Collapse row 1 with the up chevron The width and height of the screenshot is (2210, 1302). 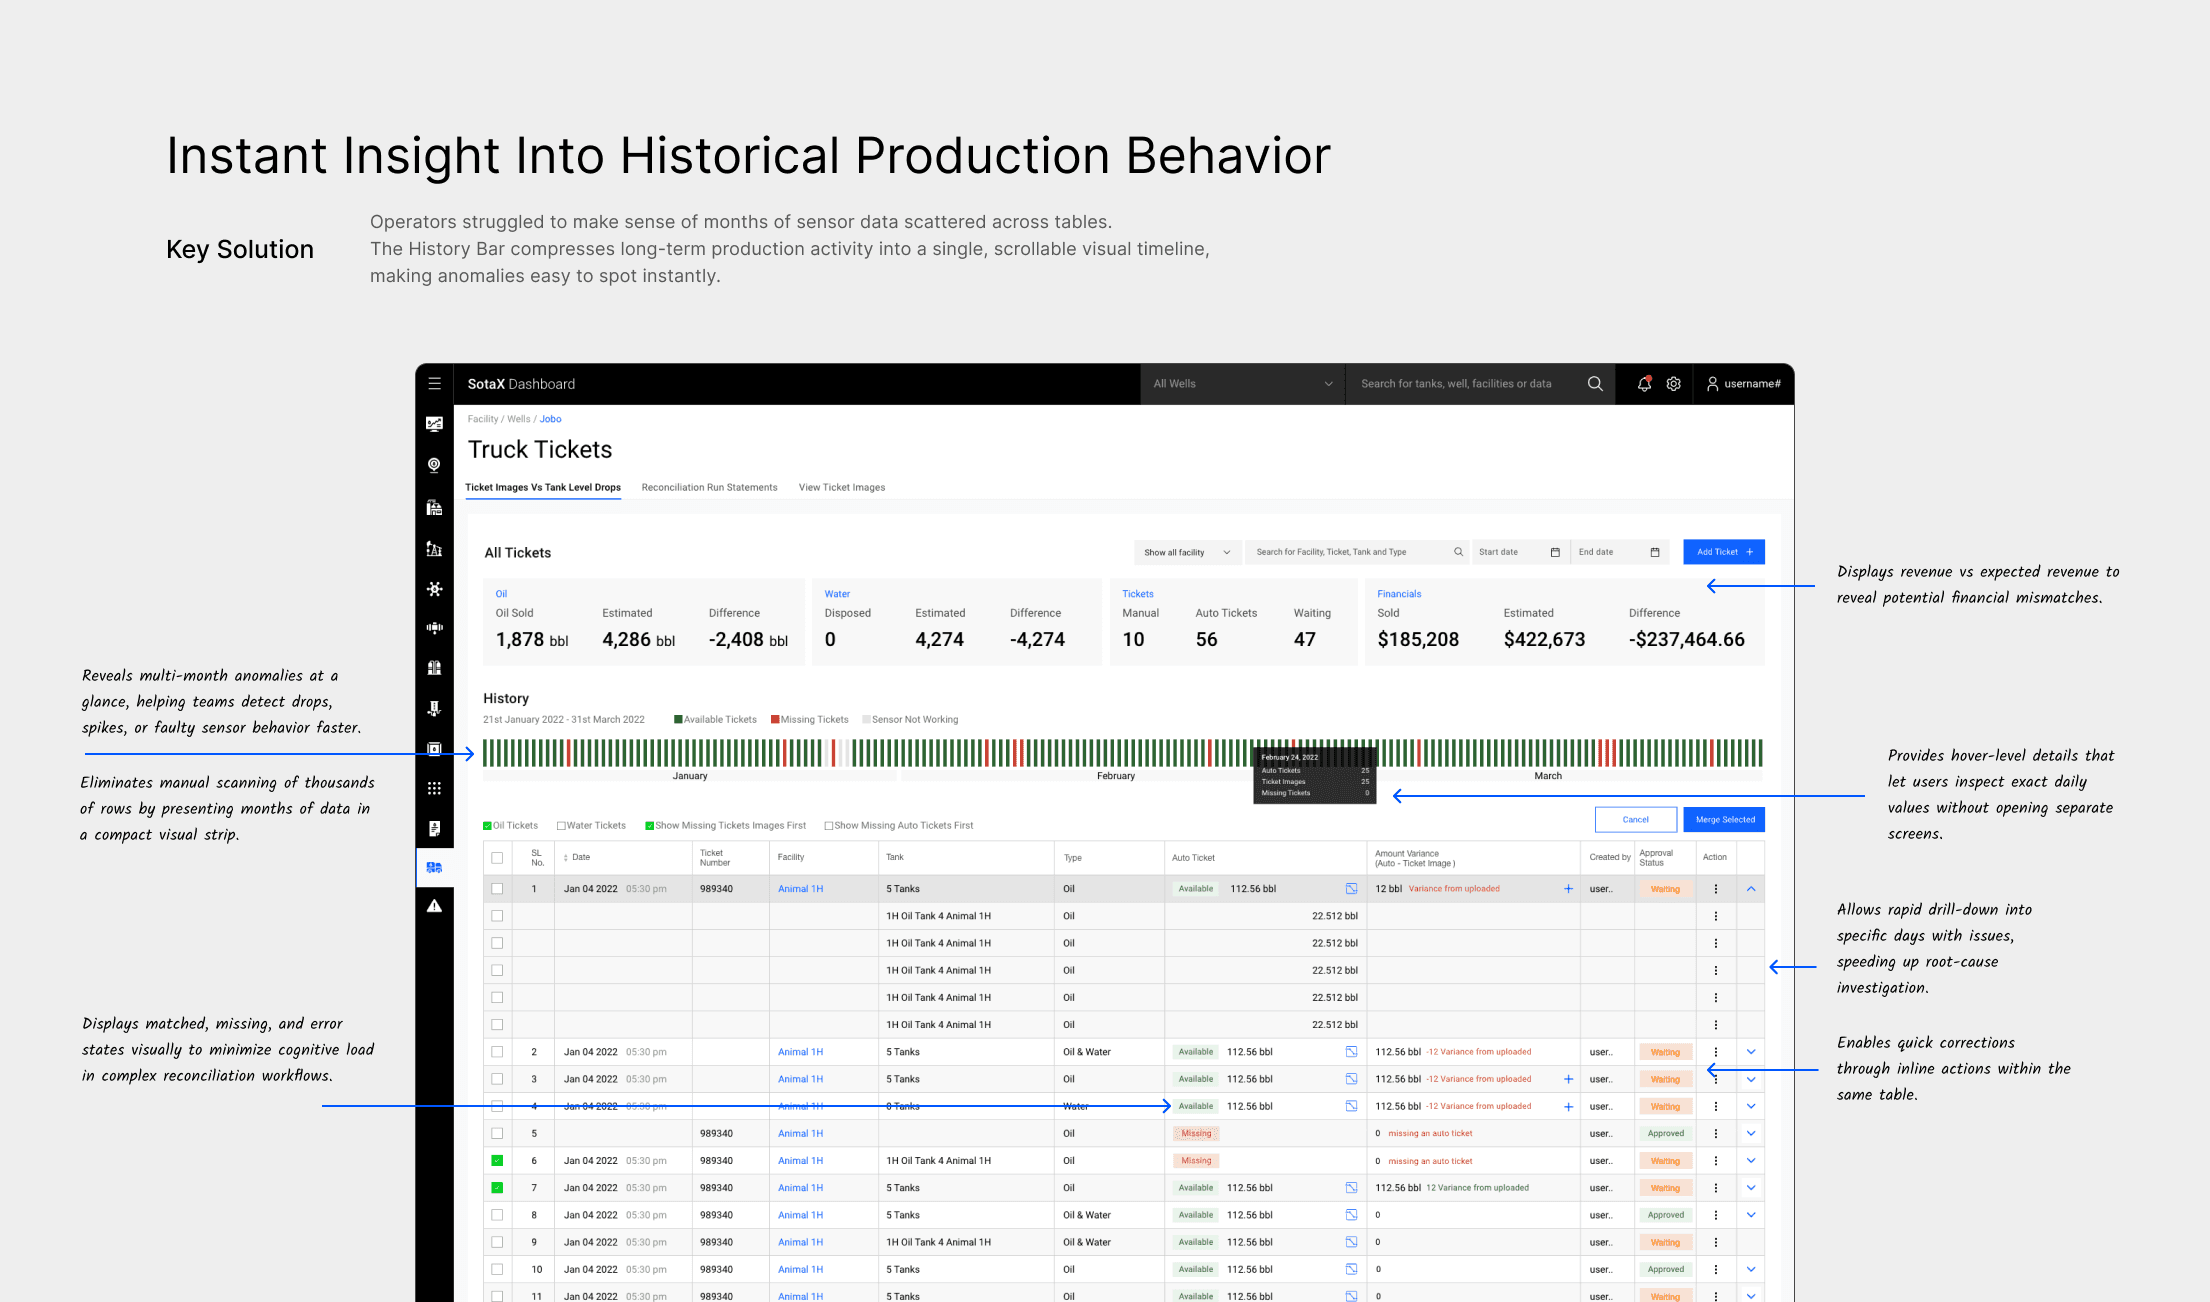(x=1751, y=889)
